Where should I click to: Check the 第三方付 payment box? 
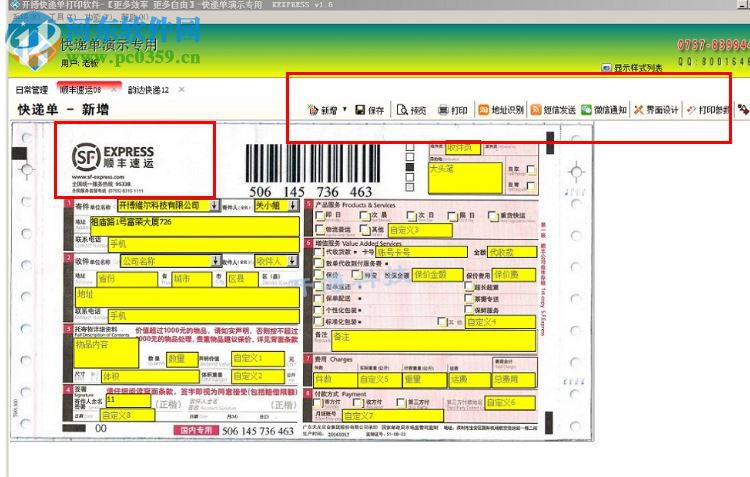[401, 403]
